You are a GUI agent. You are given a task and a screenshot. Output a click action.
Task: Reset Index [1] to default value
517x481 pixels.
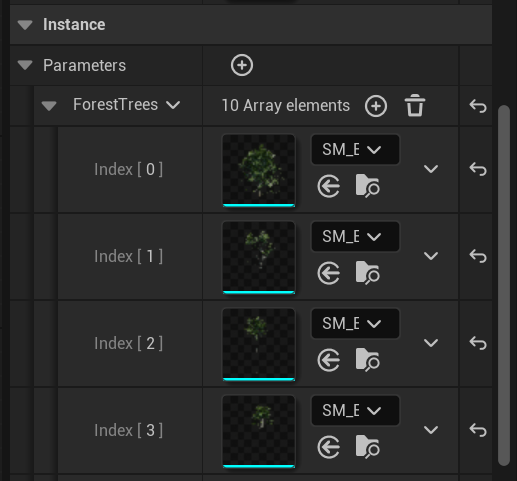478,256
